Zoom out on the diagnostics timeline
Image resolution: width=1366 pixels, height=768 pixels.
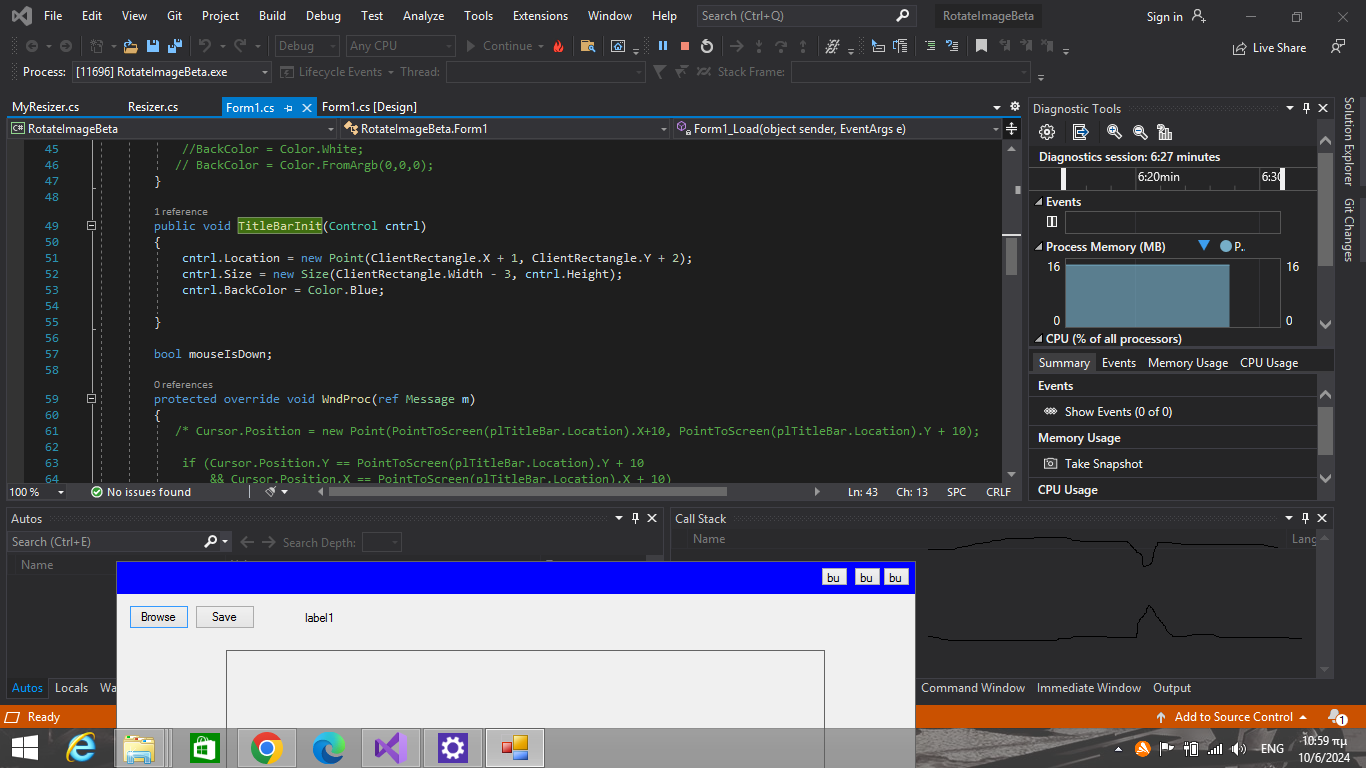point(1139,132)
